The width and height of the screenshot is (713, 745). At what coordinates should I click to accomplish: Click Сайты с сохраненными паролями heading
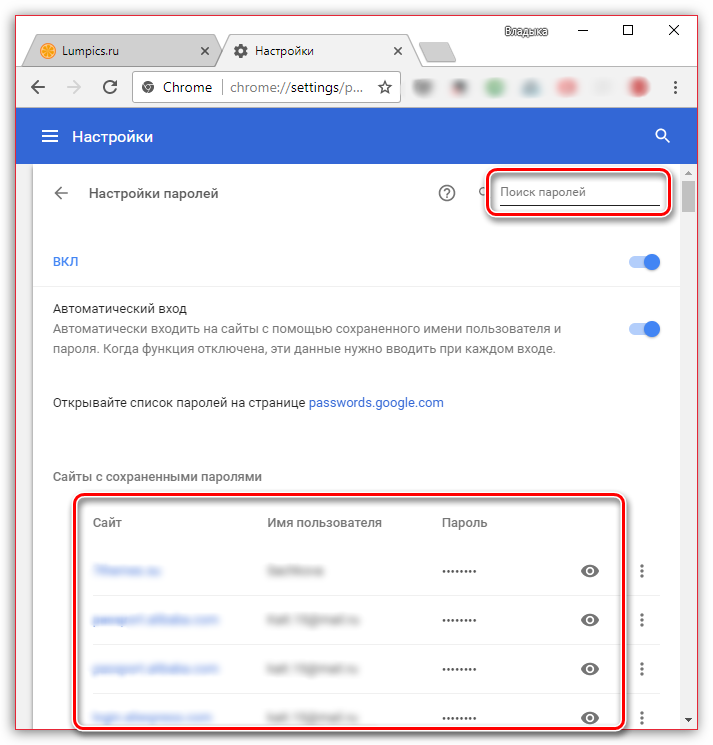[x=157, y=477]
